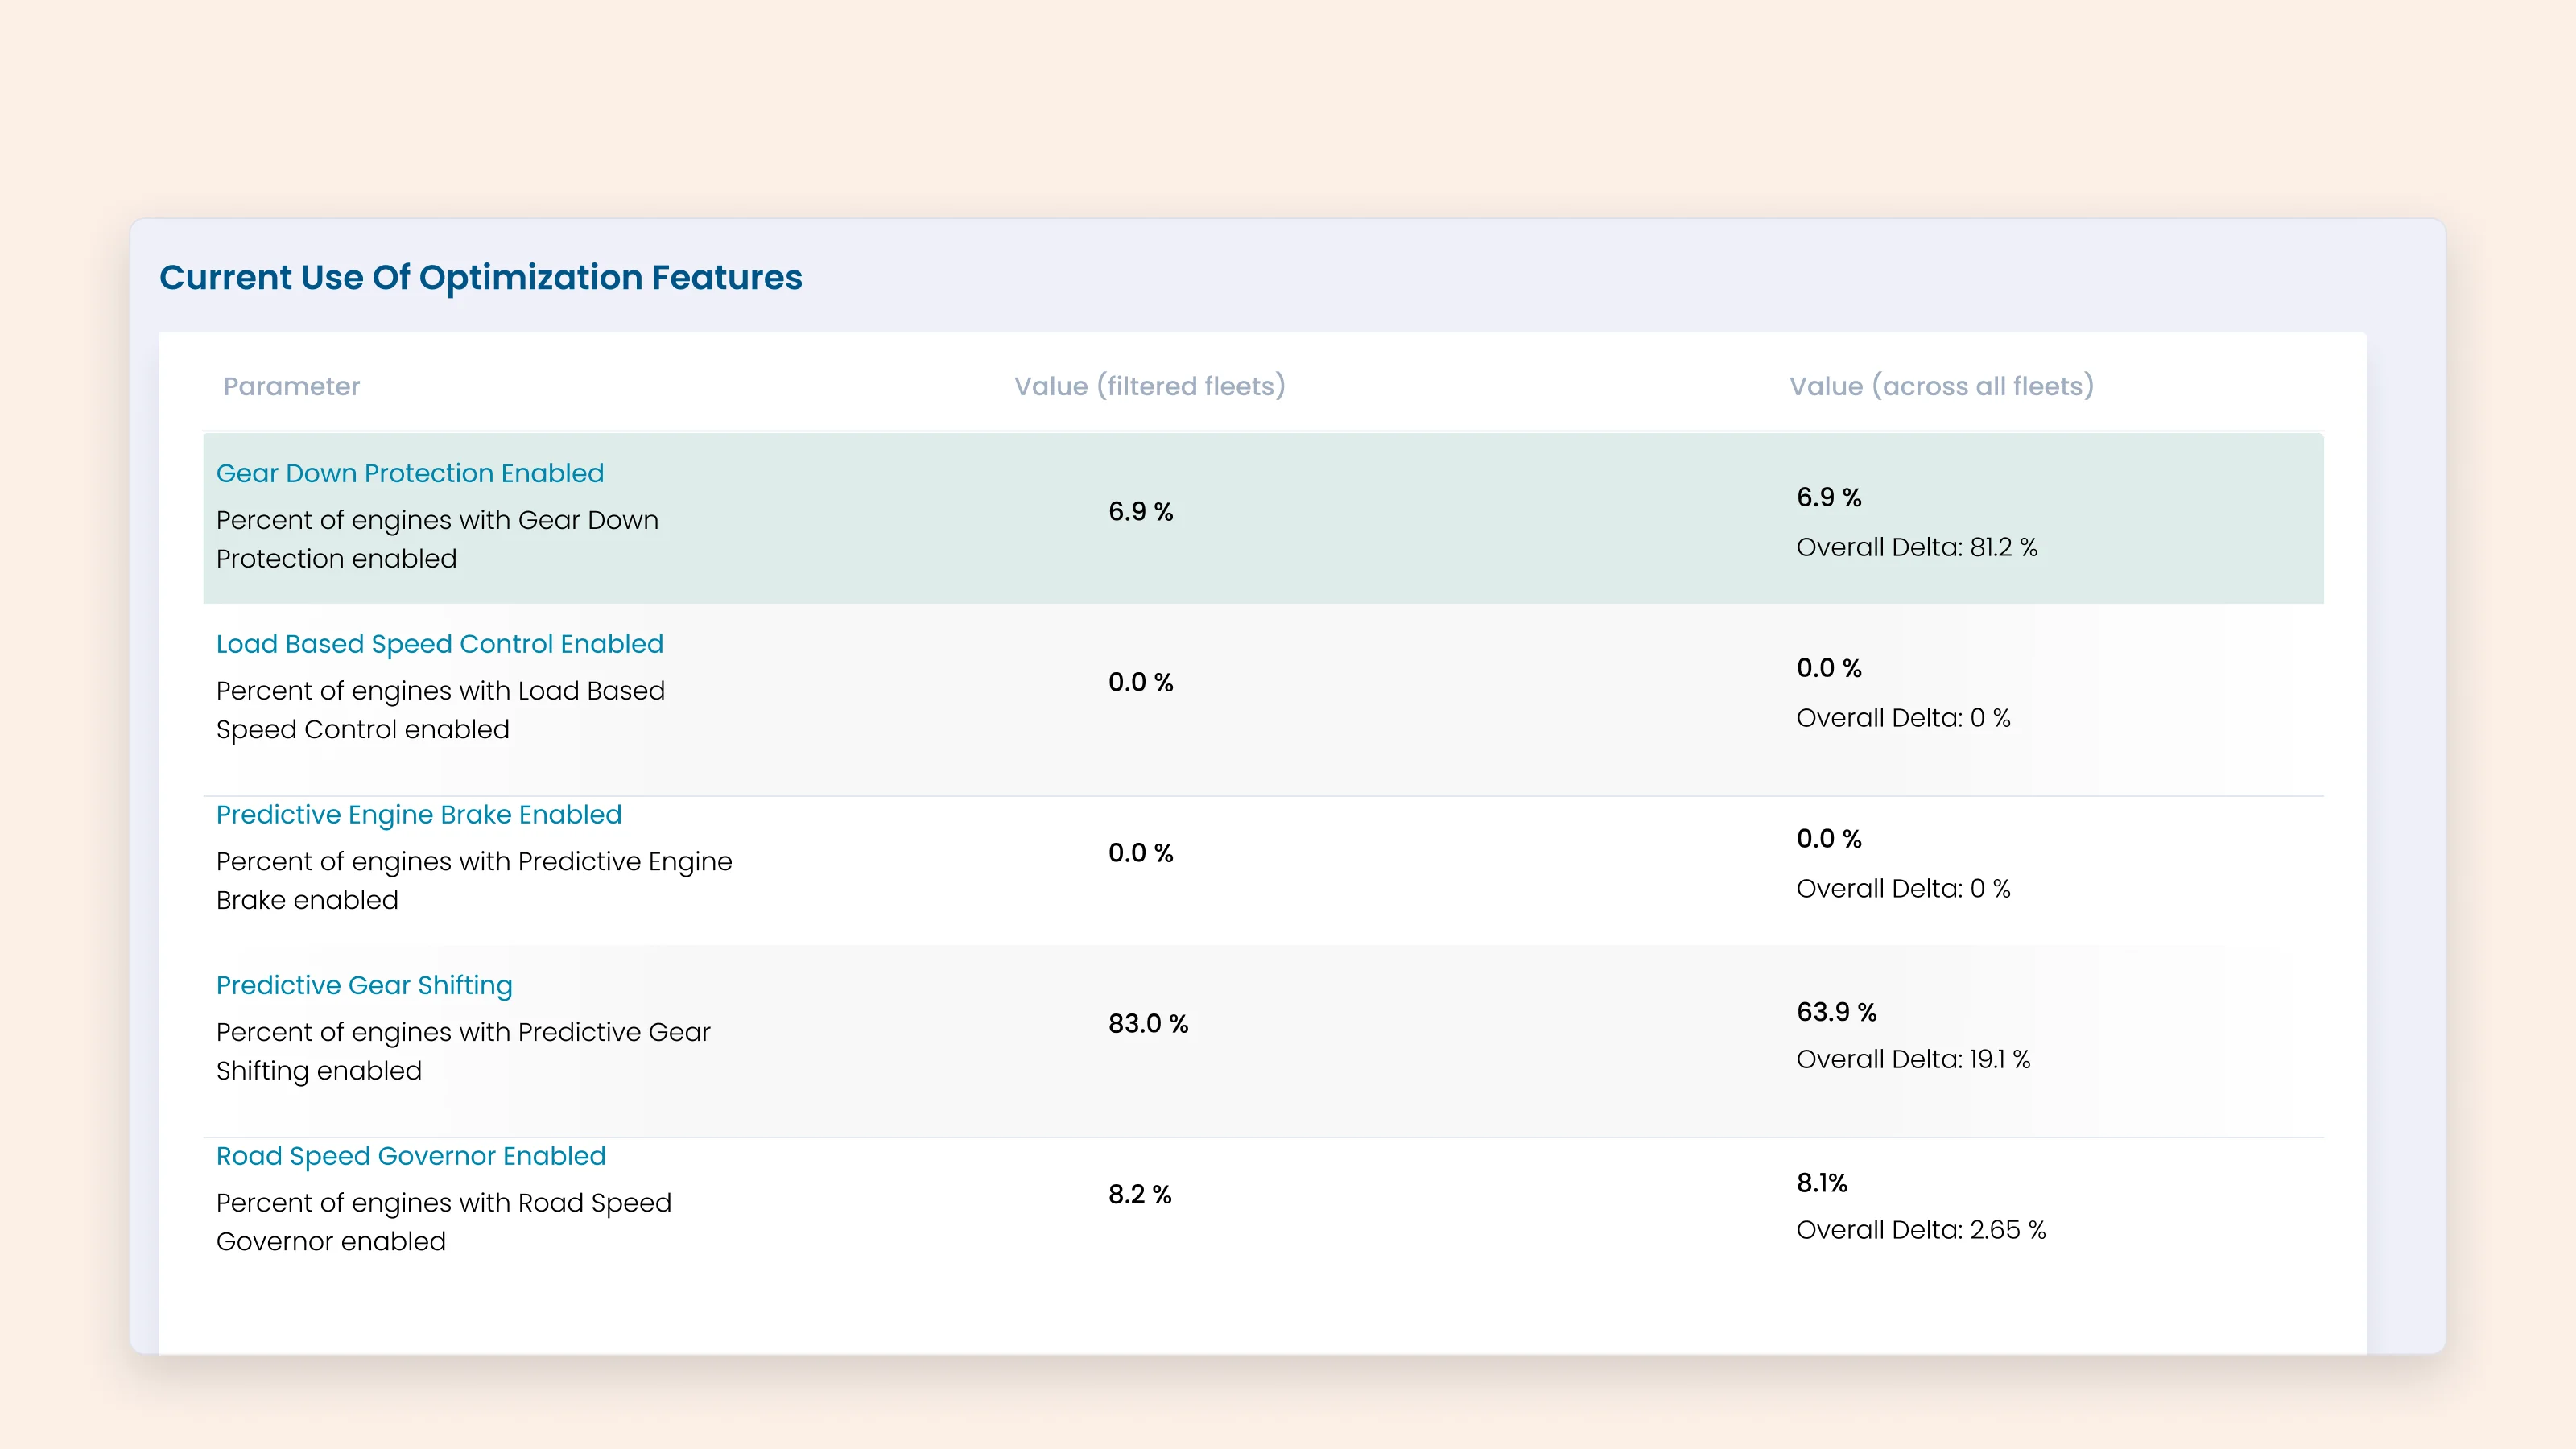Image resolution: width=2576 pixels, height=1449 pixels.
Task: Open the Gear Down Protection Enabled link
Action: (x=410, y=473)
